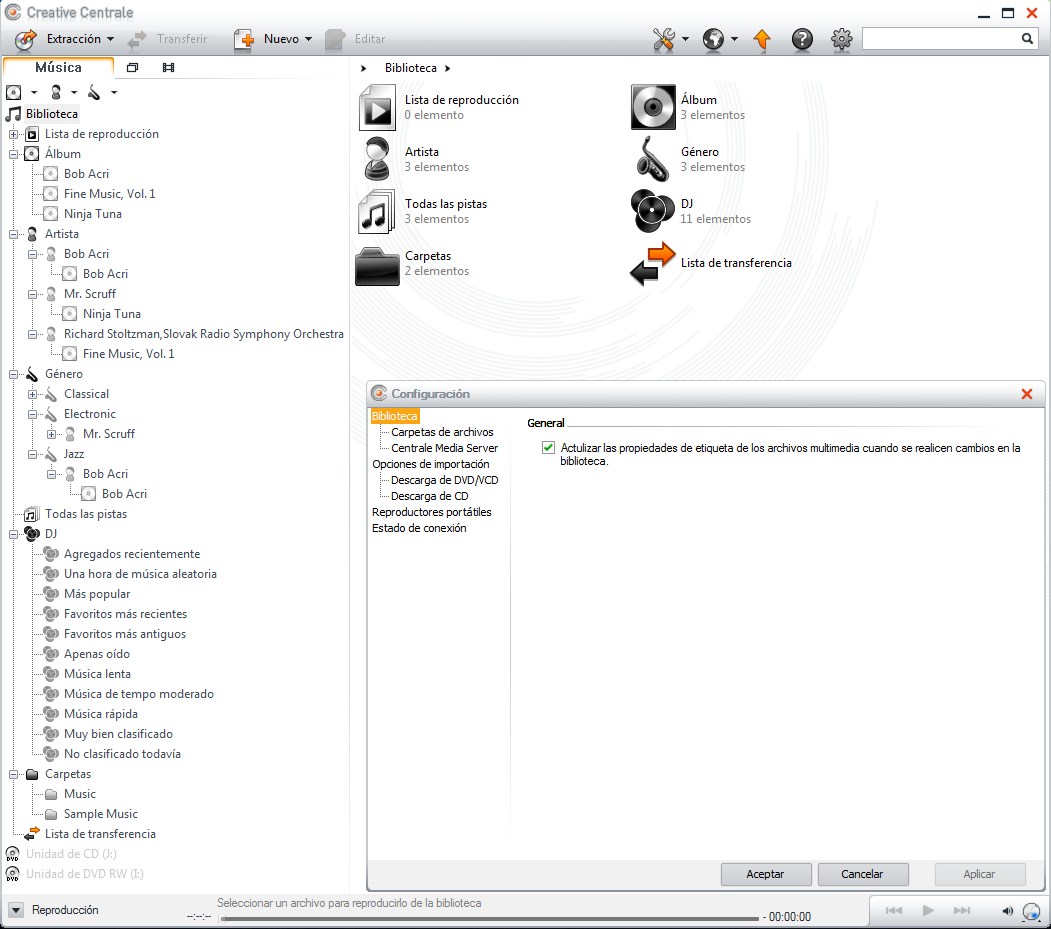Click the search input field
The height and width of the screenshot is (929, 1051).
940,39
